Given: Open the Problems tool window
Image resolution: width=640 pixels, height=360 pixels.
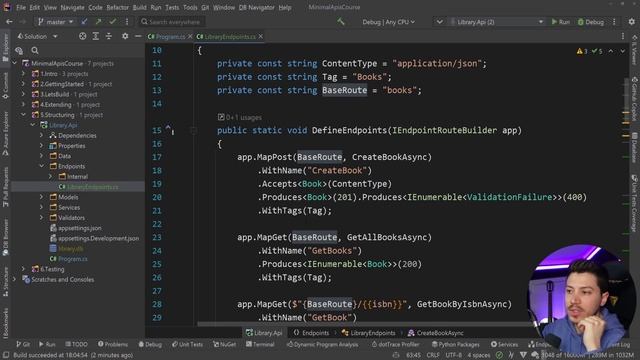Looking at the screenshot, I should coord(113,344).
